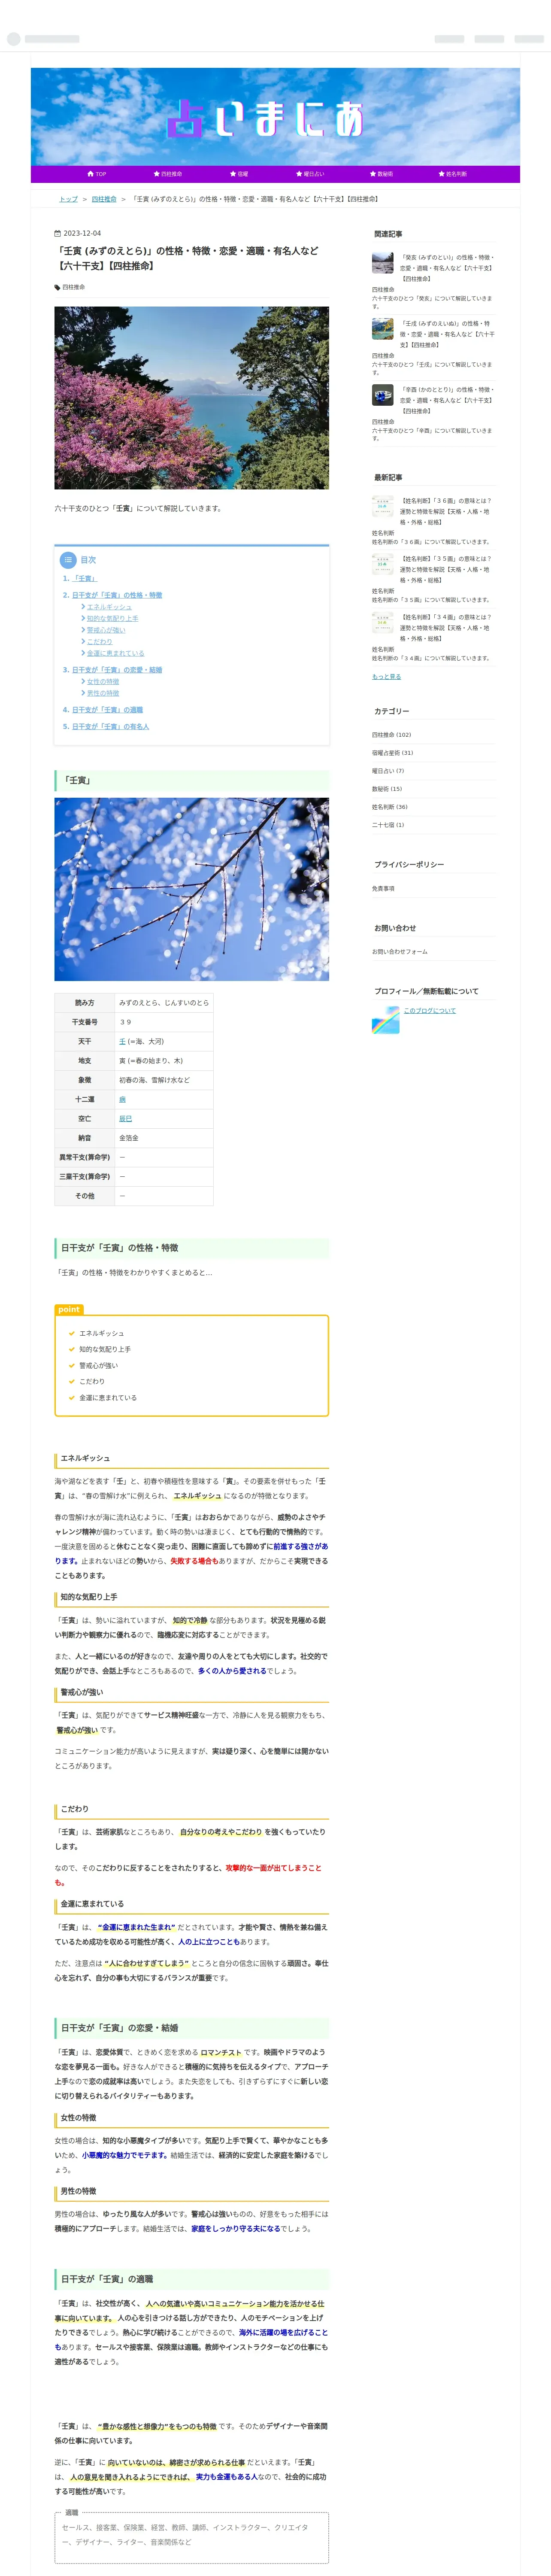Open the このブログについて link
This screenshot has height=2576, width=551.
coord(429,1011)
